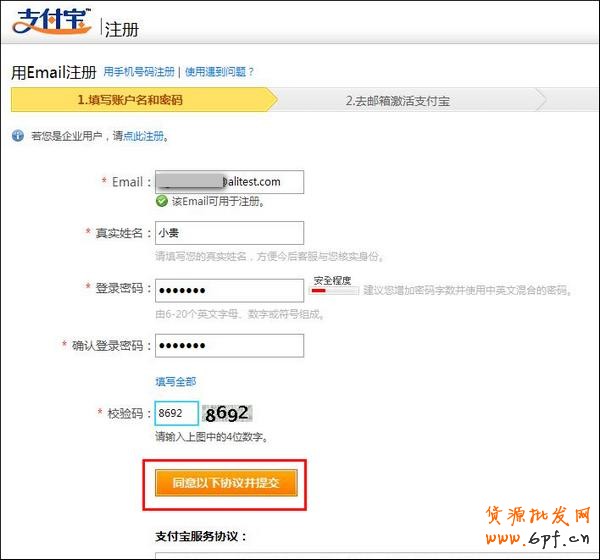Focus the 登录密码 password field
600x560 pixels.
[x=230, y=291]
